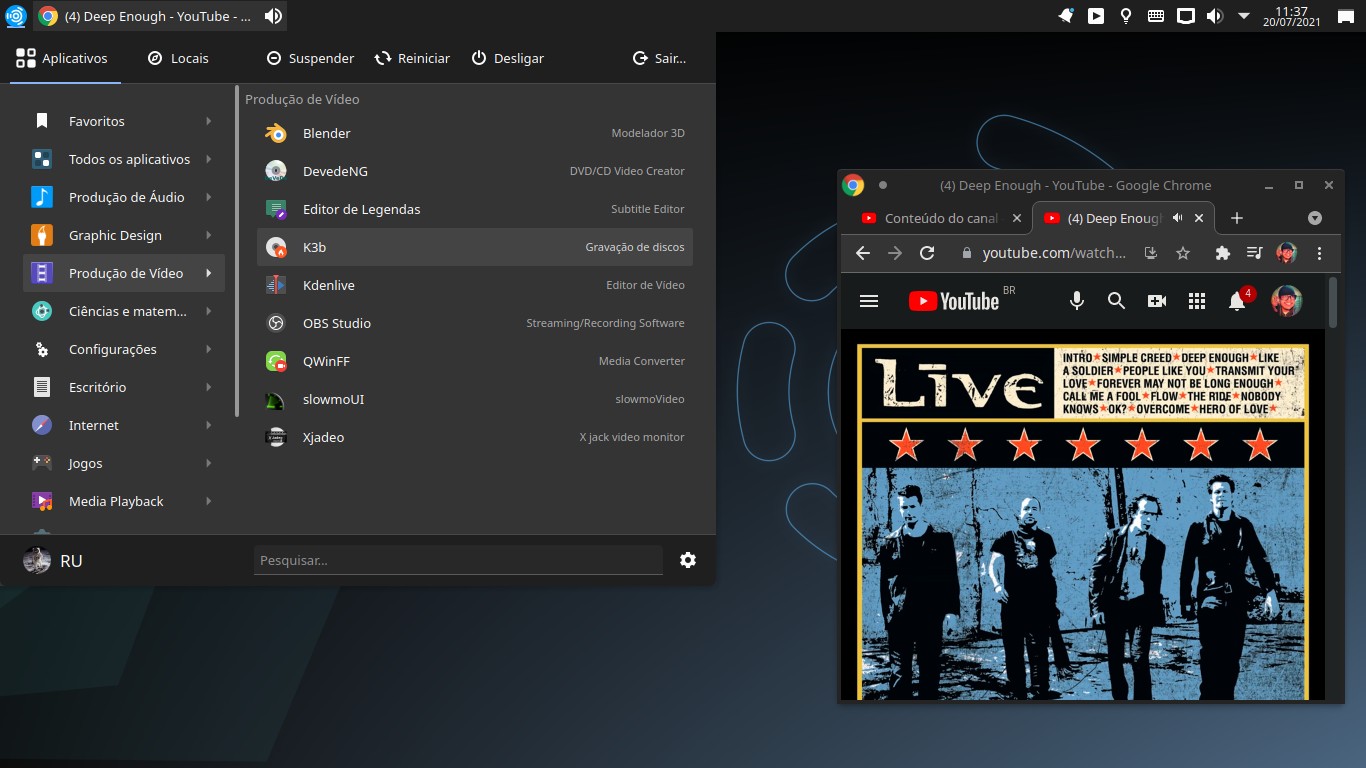Viewport: 1366px width, 768px height.
Task: Open Chrome three-dot menu
Action: coord(1319,253)
